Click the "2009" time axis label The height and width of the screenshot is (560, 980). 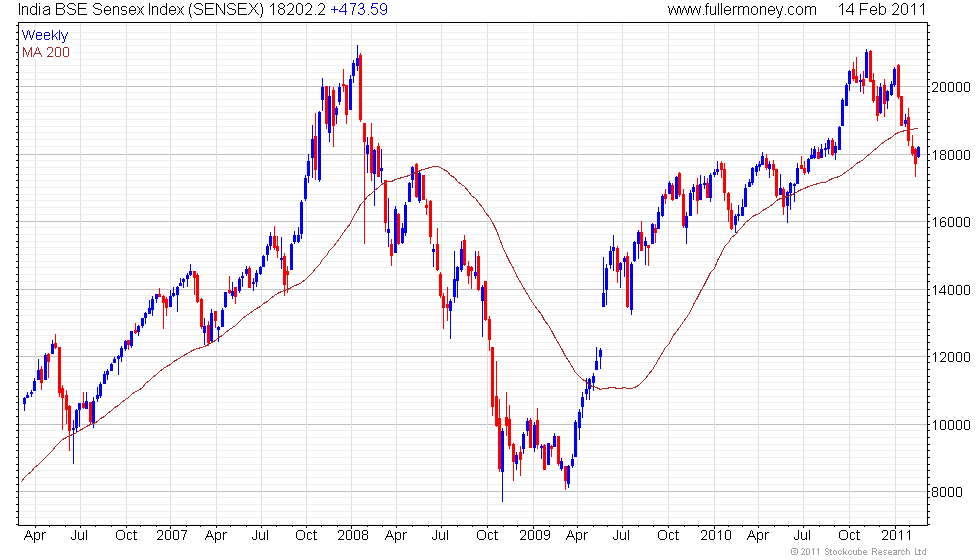[x=535, y=536]
